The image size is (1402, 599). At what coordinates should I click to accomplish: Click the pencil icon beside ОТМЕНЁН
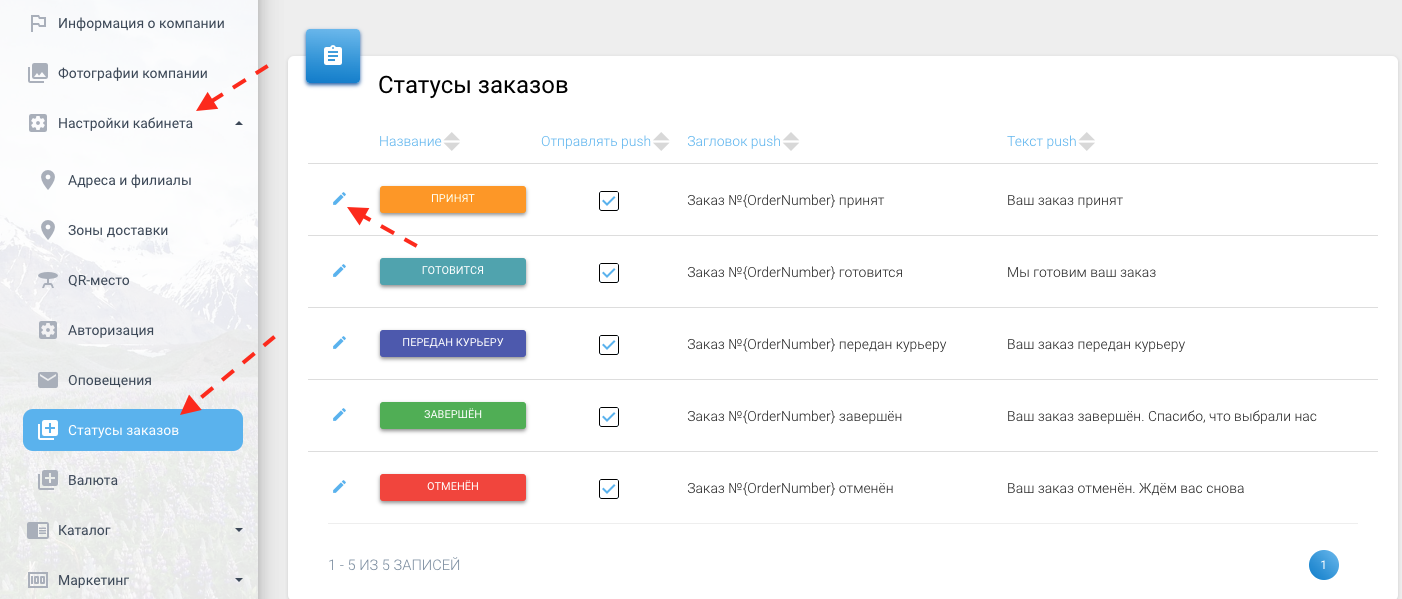tap(339, 487)
